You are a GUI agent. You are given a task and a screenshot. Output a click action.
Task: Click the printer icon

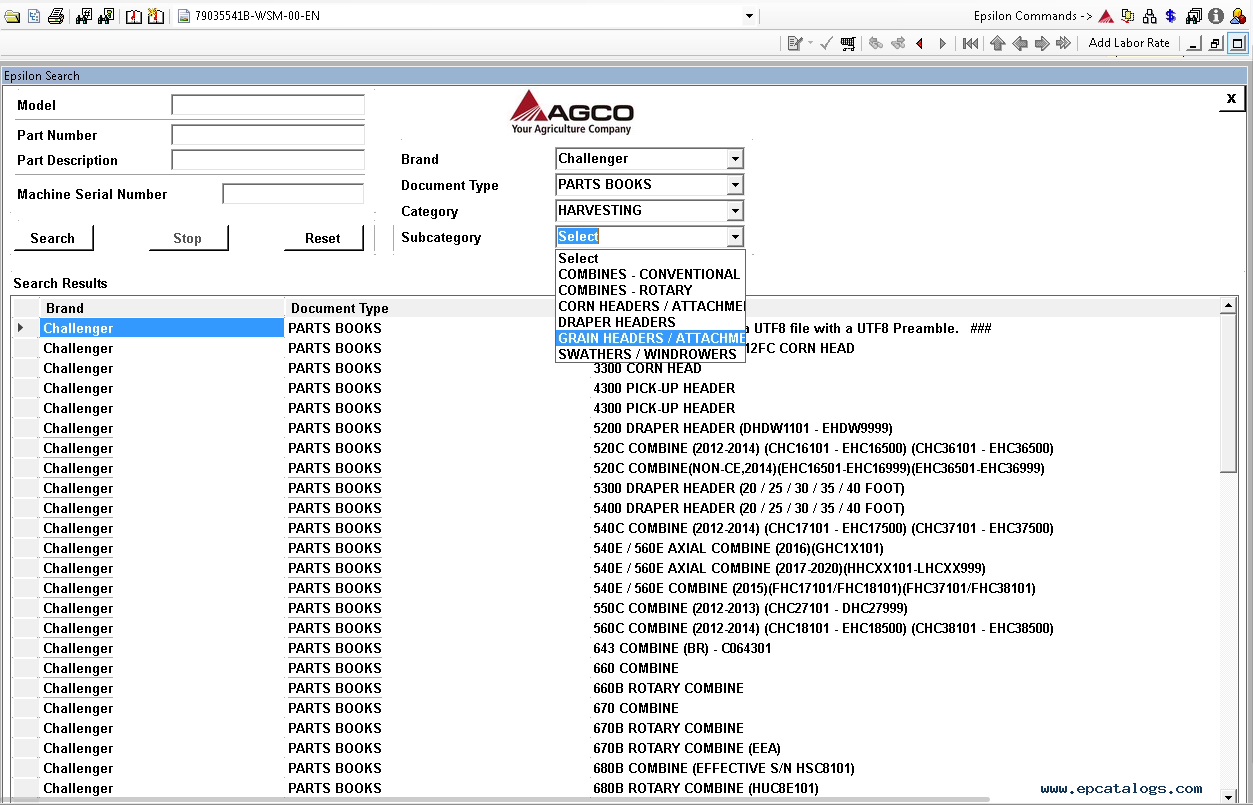[56, 16]
